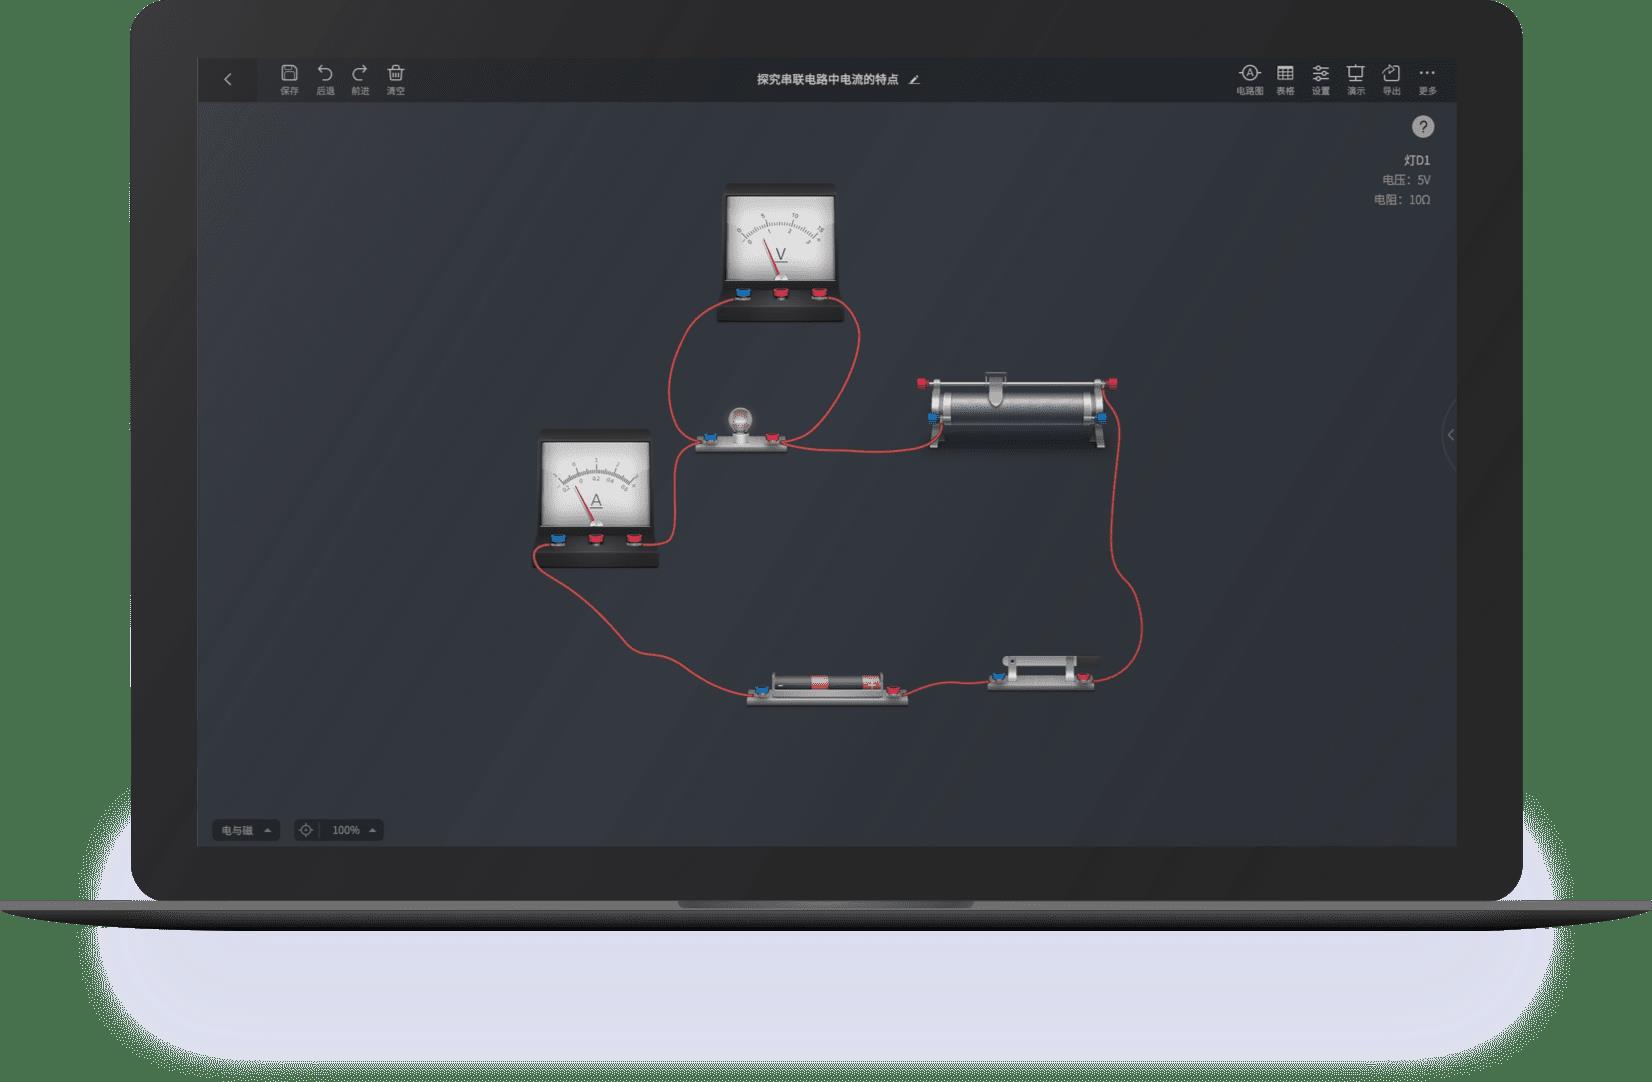This screenshot has height=1082, width=1652.
Task: Click the 电阻: 10Ω value
Action: click(x=1402, y=200)
